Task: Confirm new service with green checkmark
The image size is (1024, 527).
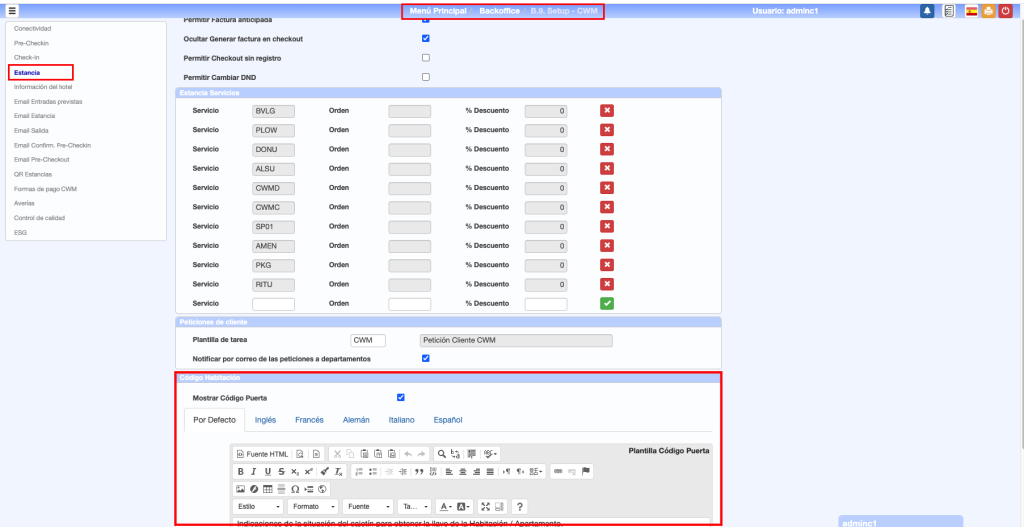Action: (607, 304)
